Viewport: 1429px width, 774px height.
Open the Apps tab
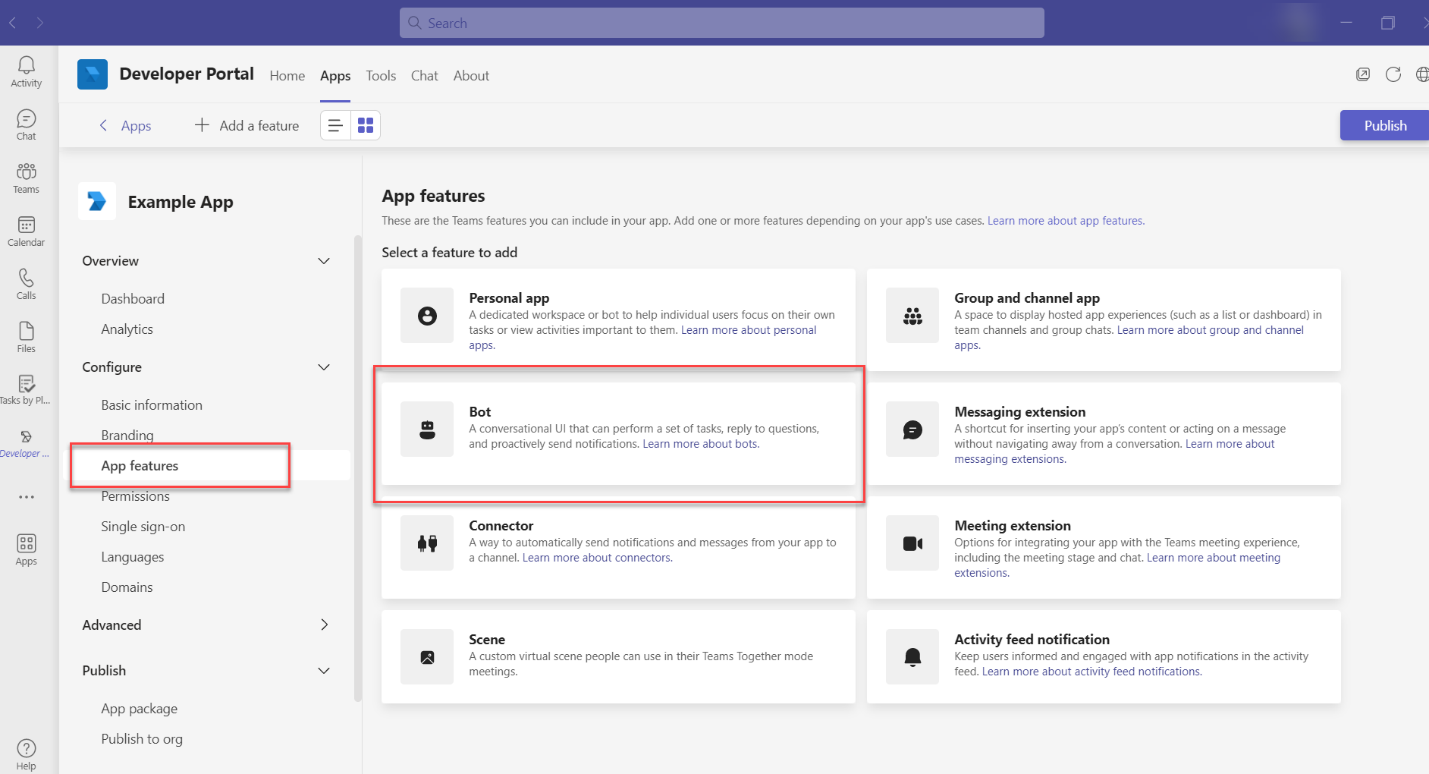[x=335, y=76]
